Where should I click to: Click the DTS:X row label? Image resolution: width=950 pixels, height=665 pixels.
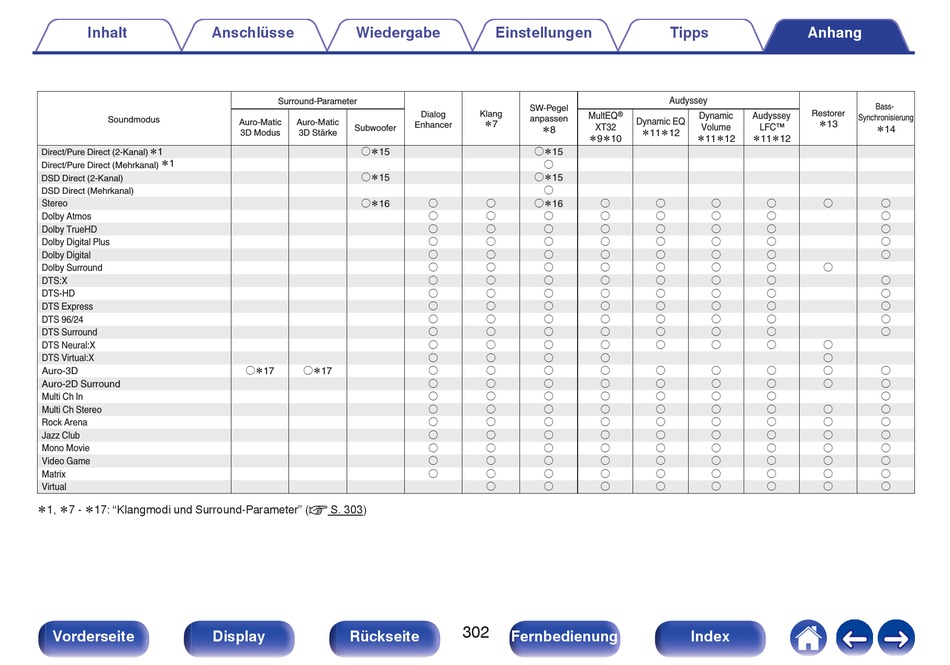pos(55,281)
